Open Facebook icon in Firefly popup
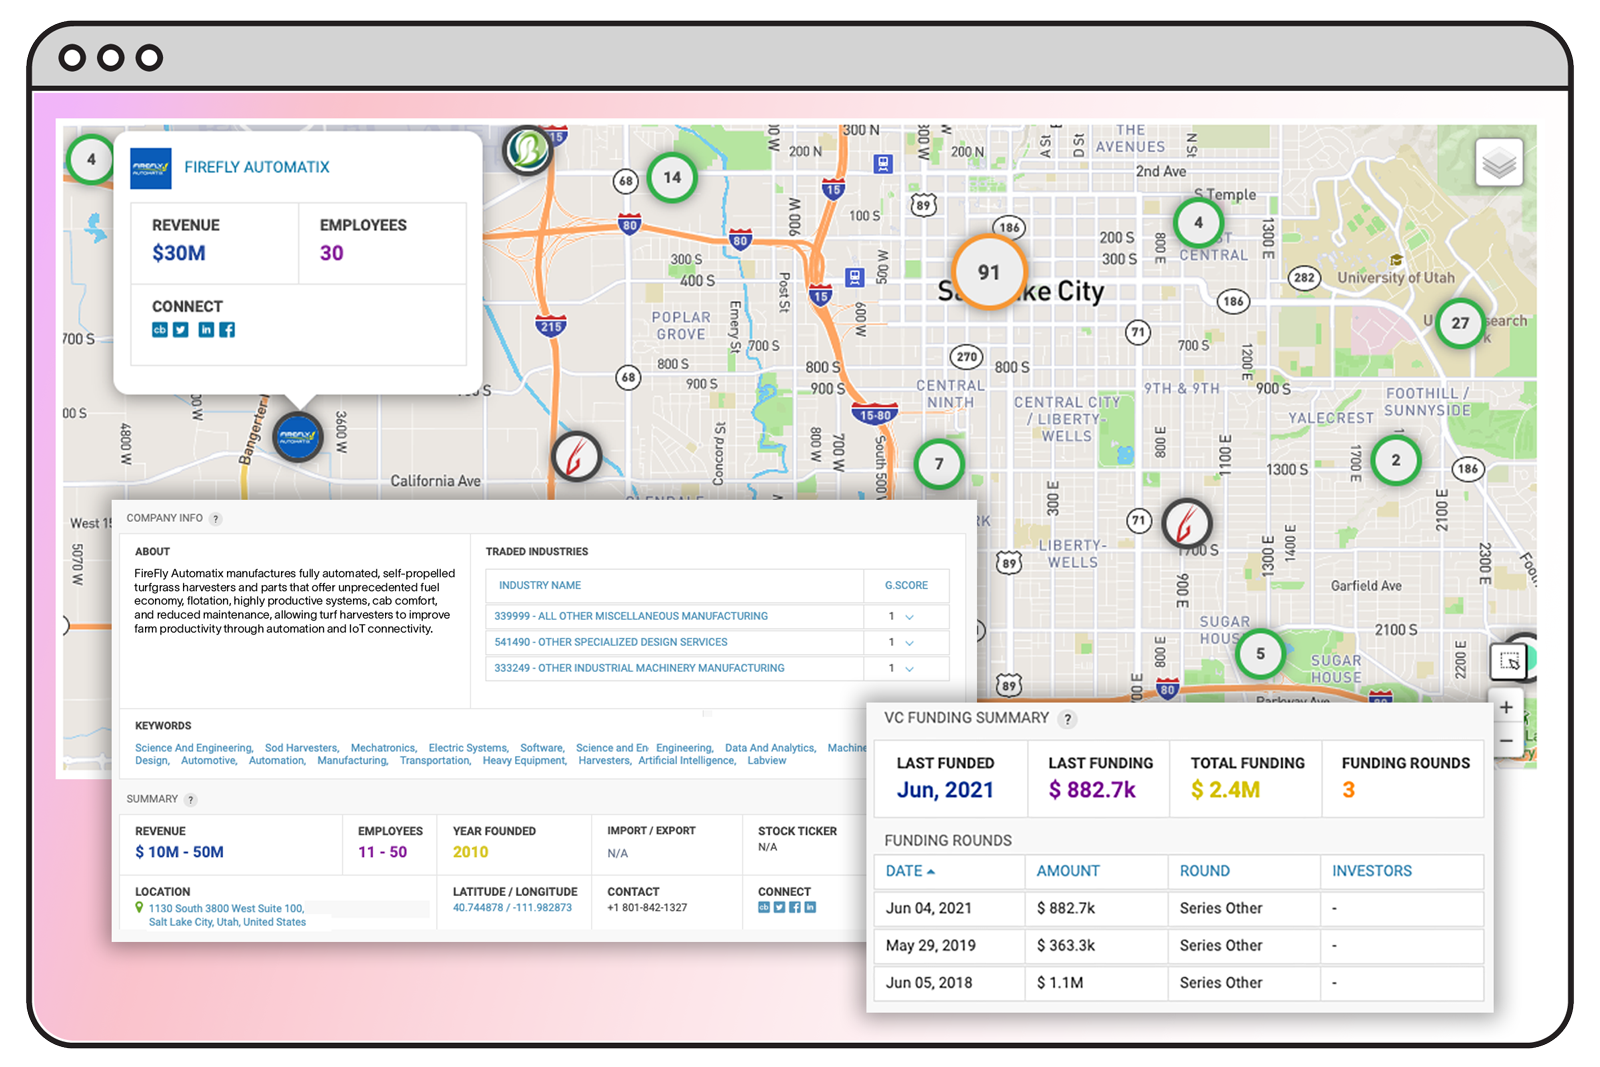The image size is (1600, 1067). (x=228, y=330)
